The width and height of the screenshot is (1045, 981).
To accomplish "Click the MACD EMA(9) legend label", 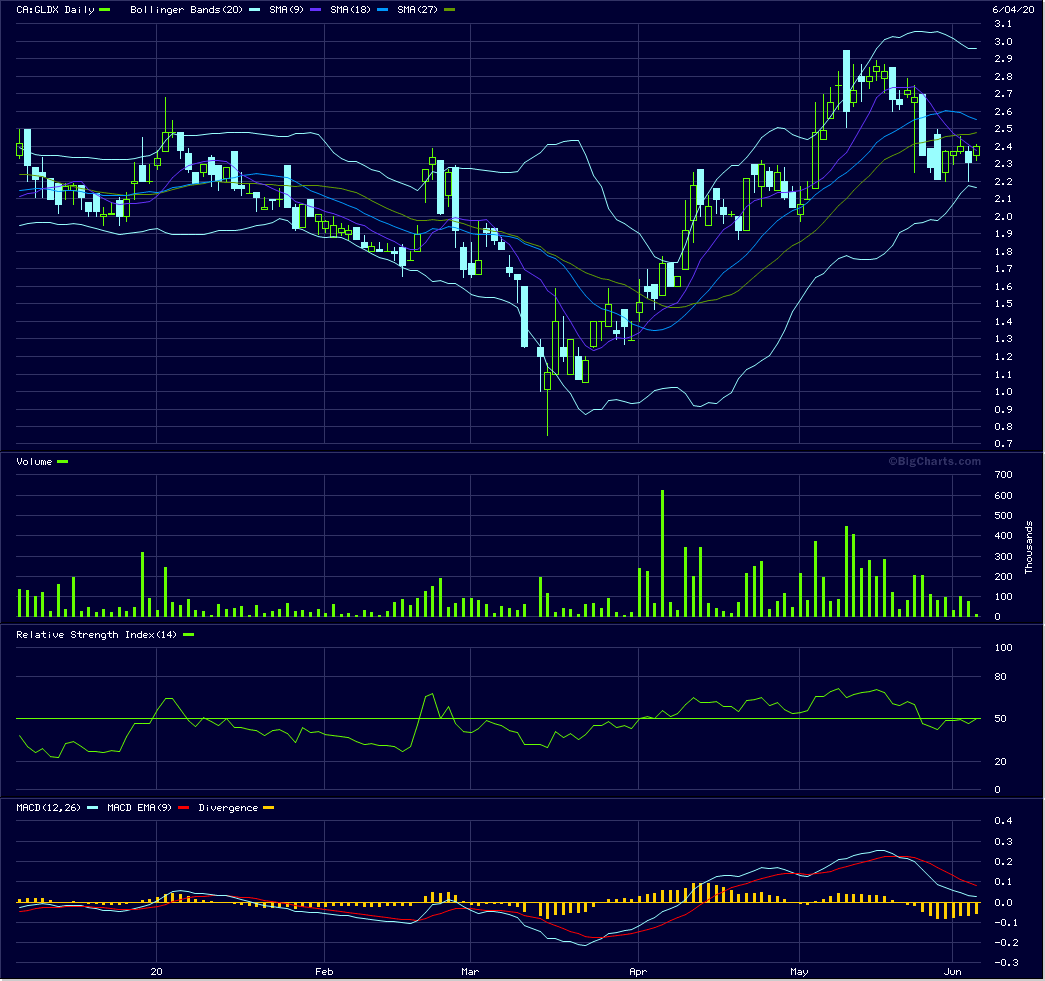I will click(139, 808).
